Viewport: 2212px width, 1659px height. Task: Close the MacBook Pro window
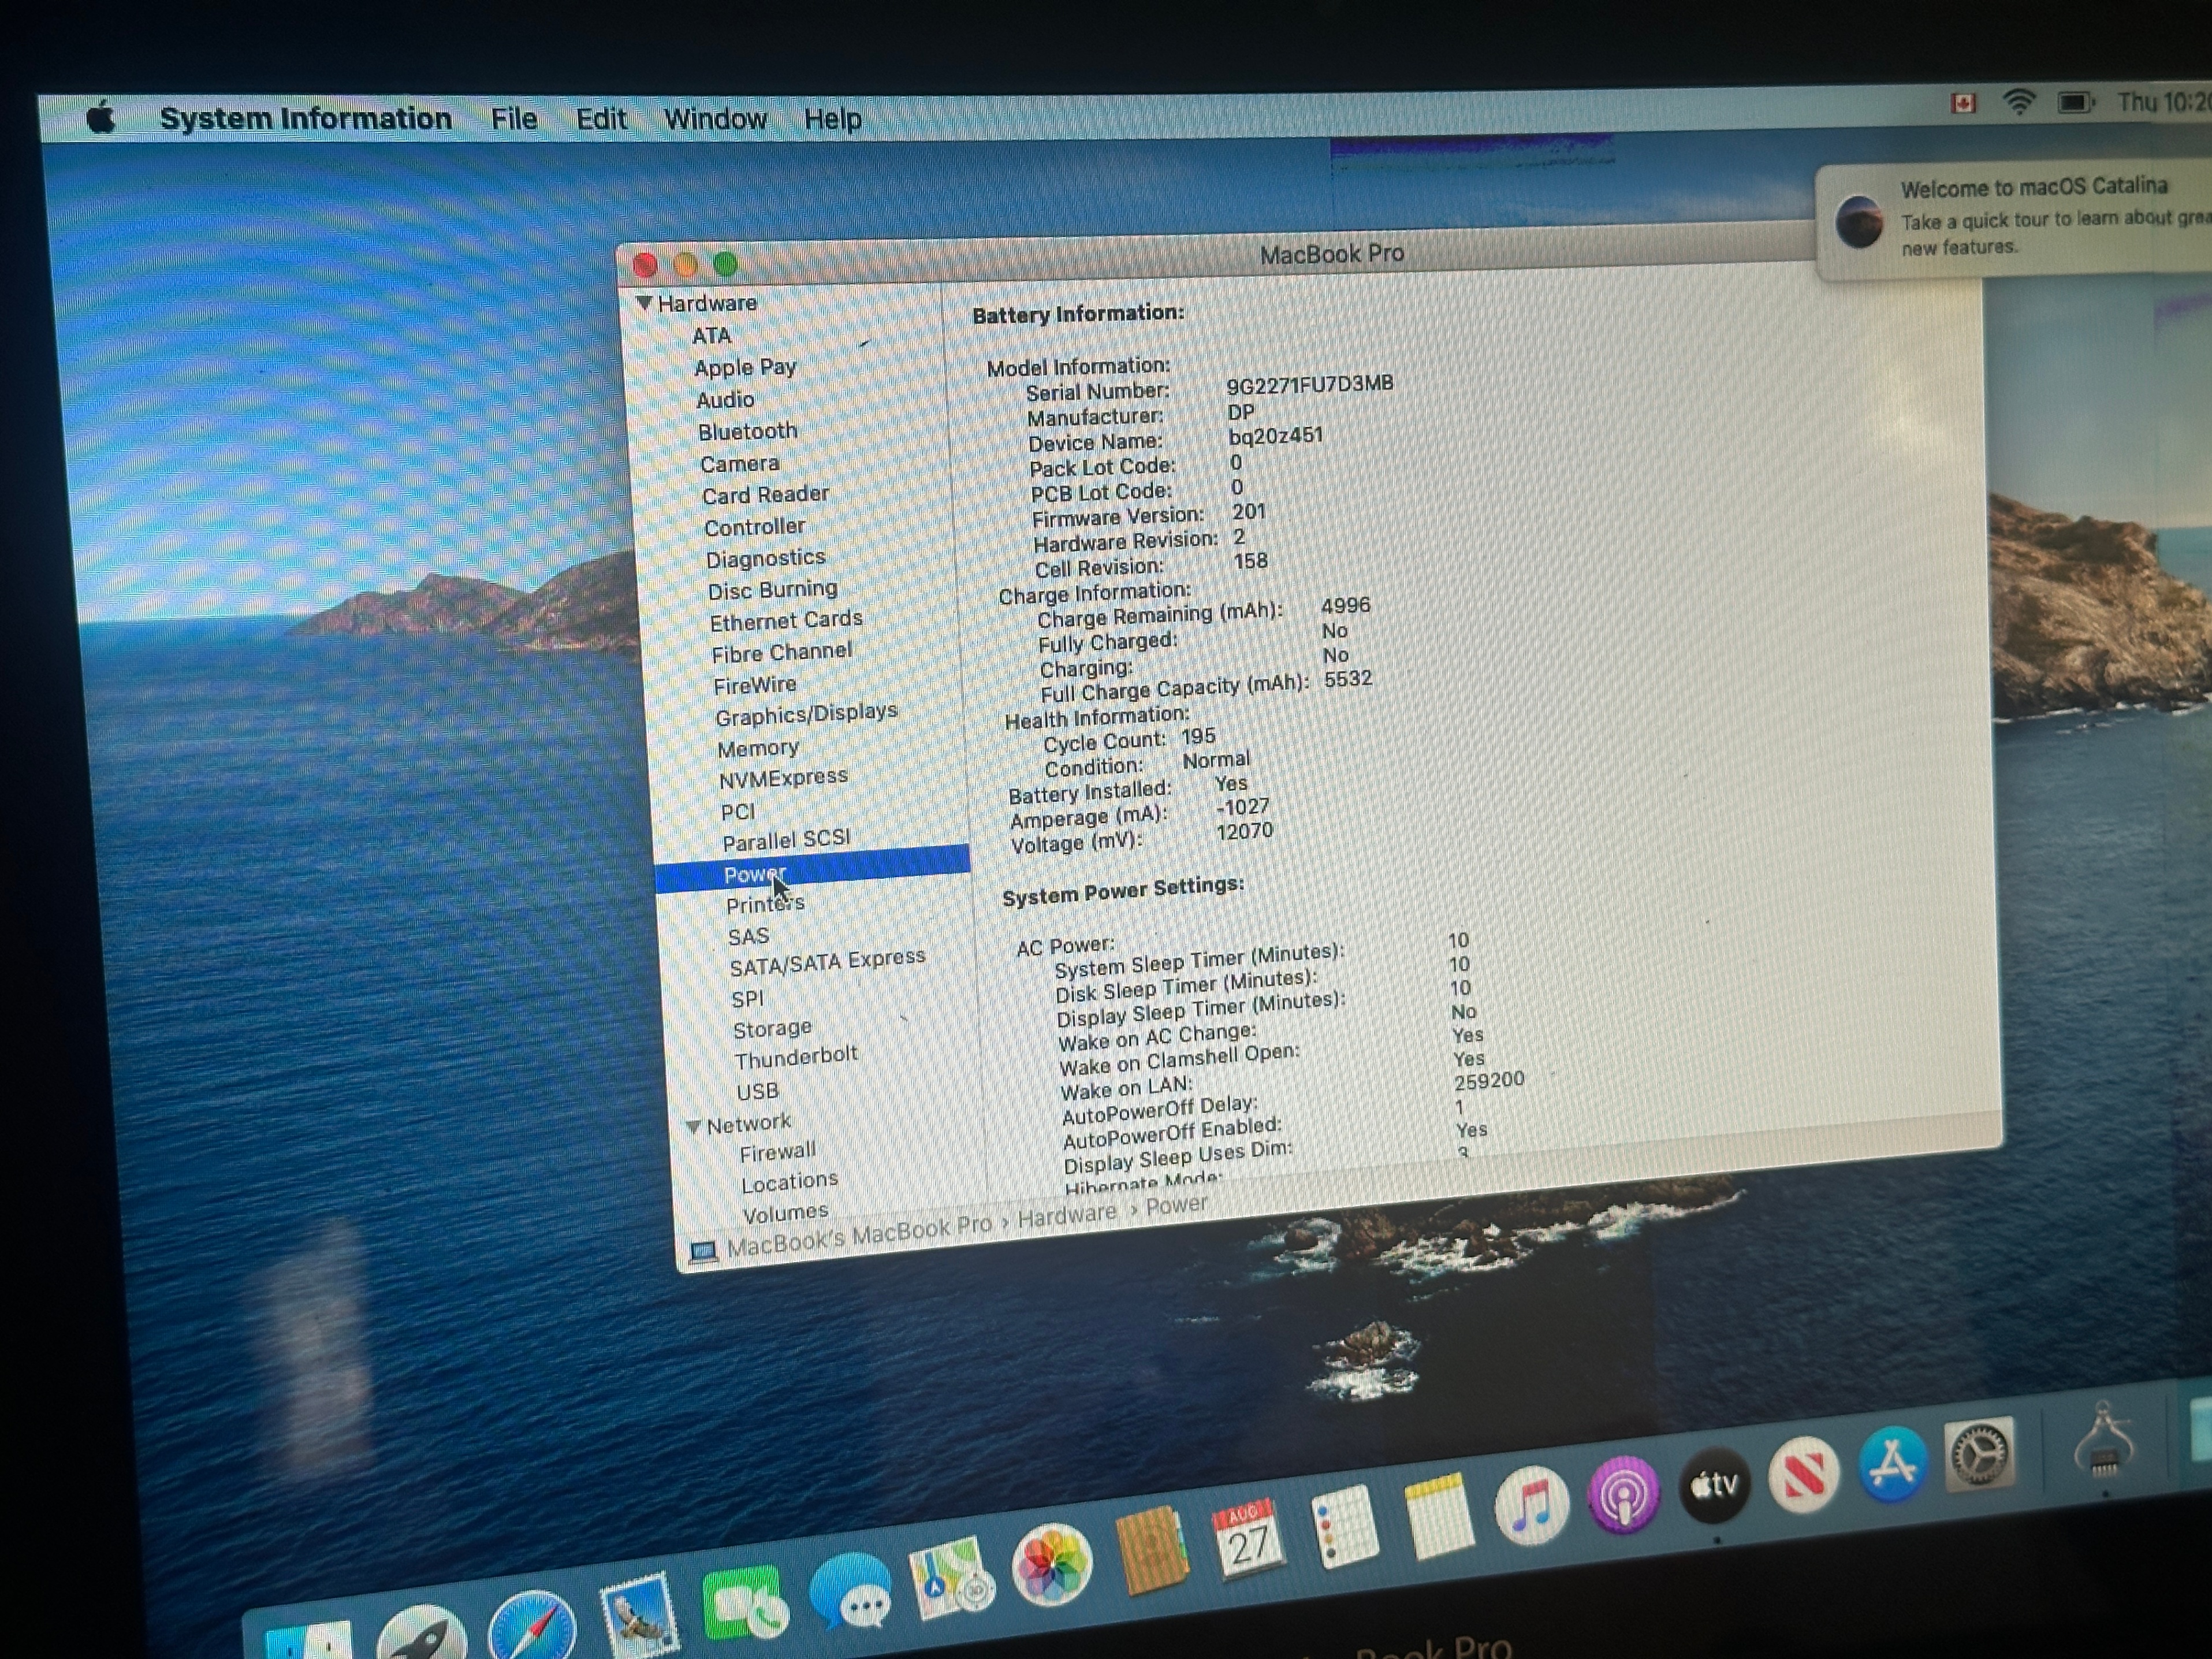tap(645, 265)
